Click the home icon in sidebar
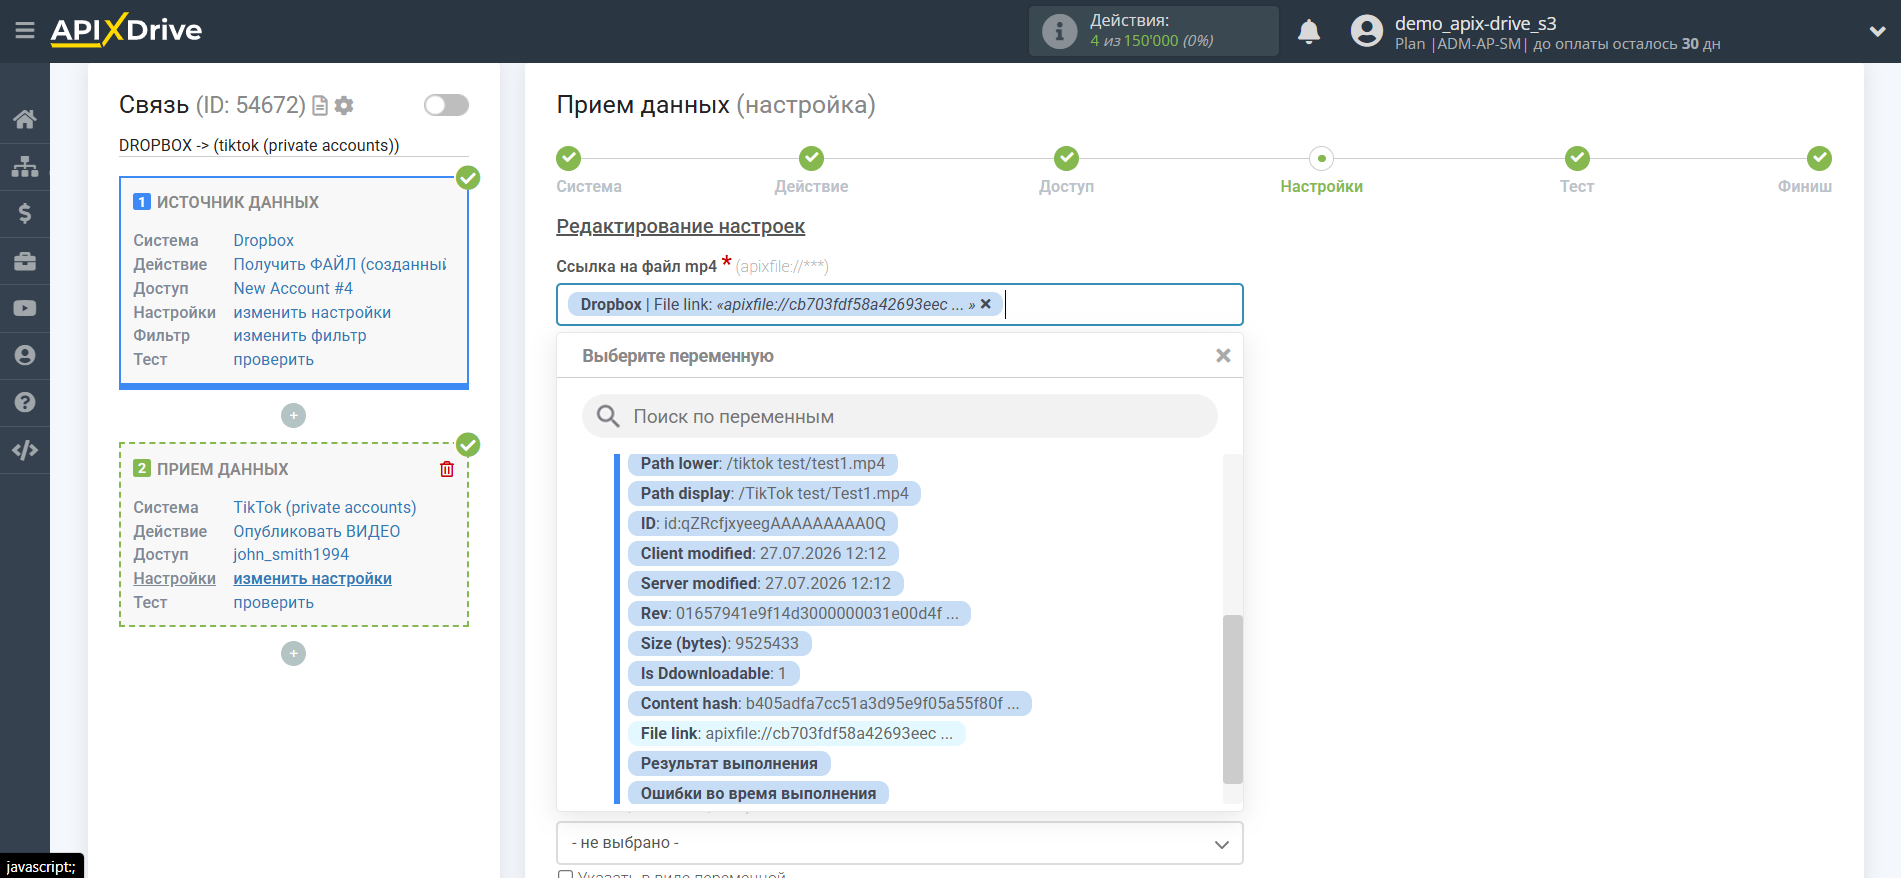The height and width of the screenshot is (878, 1901). click(x=25, y=119)
